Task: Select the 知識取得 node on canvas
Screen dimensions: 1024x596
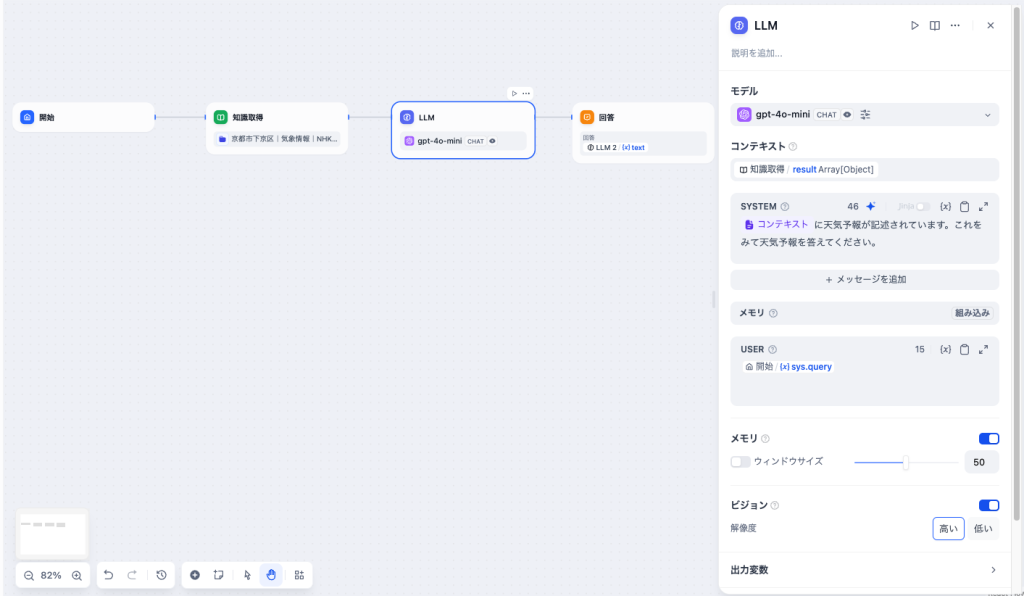Action: (x=277, y=117)
